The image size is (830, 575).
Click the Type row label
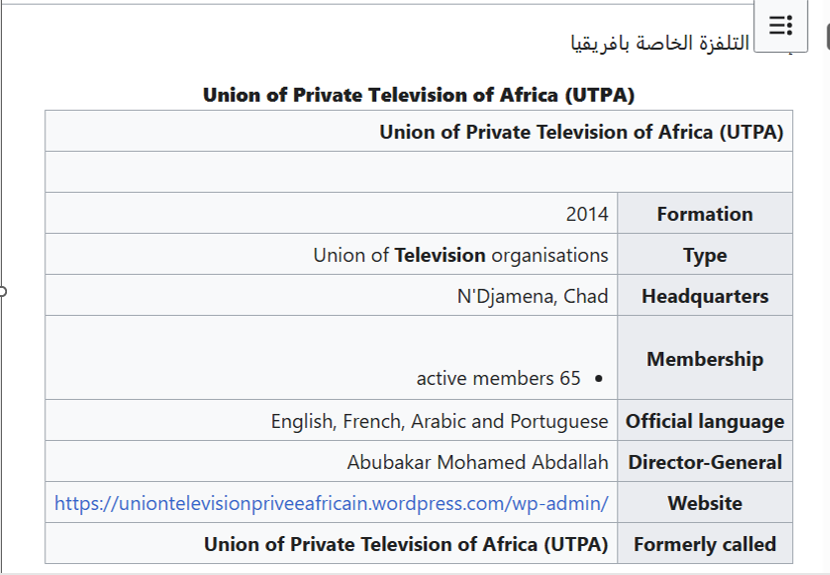[x=704, y=255]
